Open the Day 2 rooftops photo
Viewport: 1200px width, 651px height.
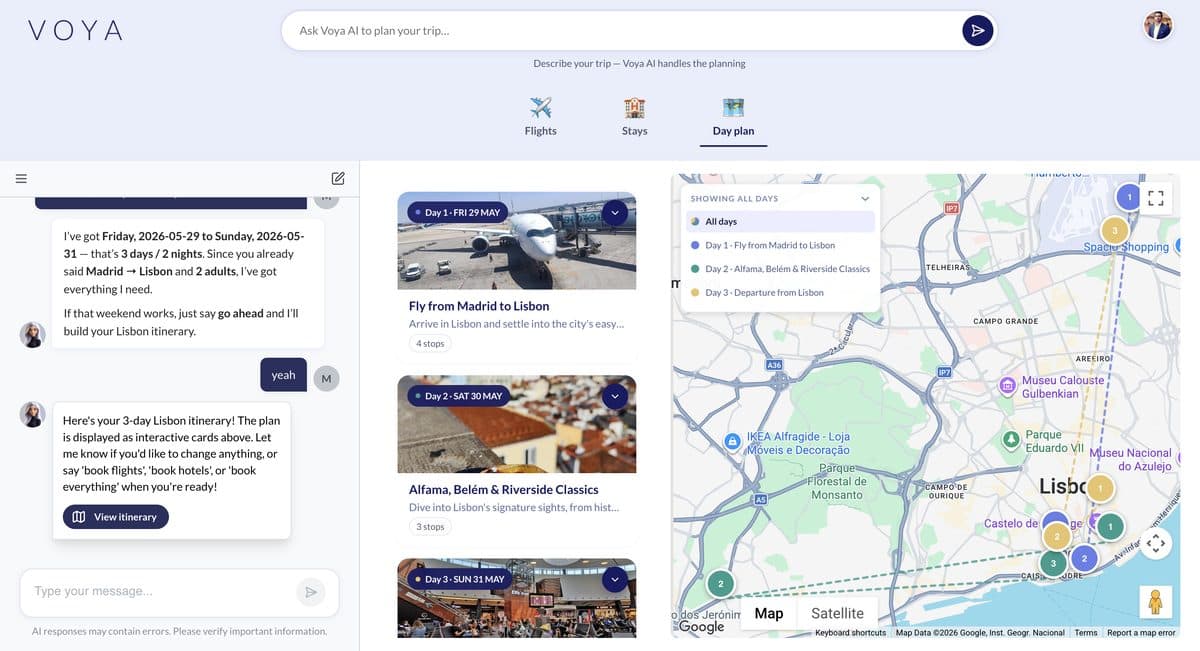516,424
